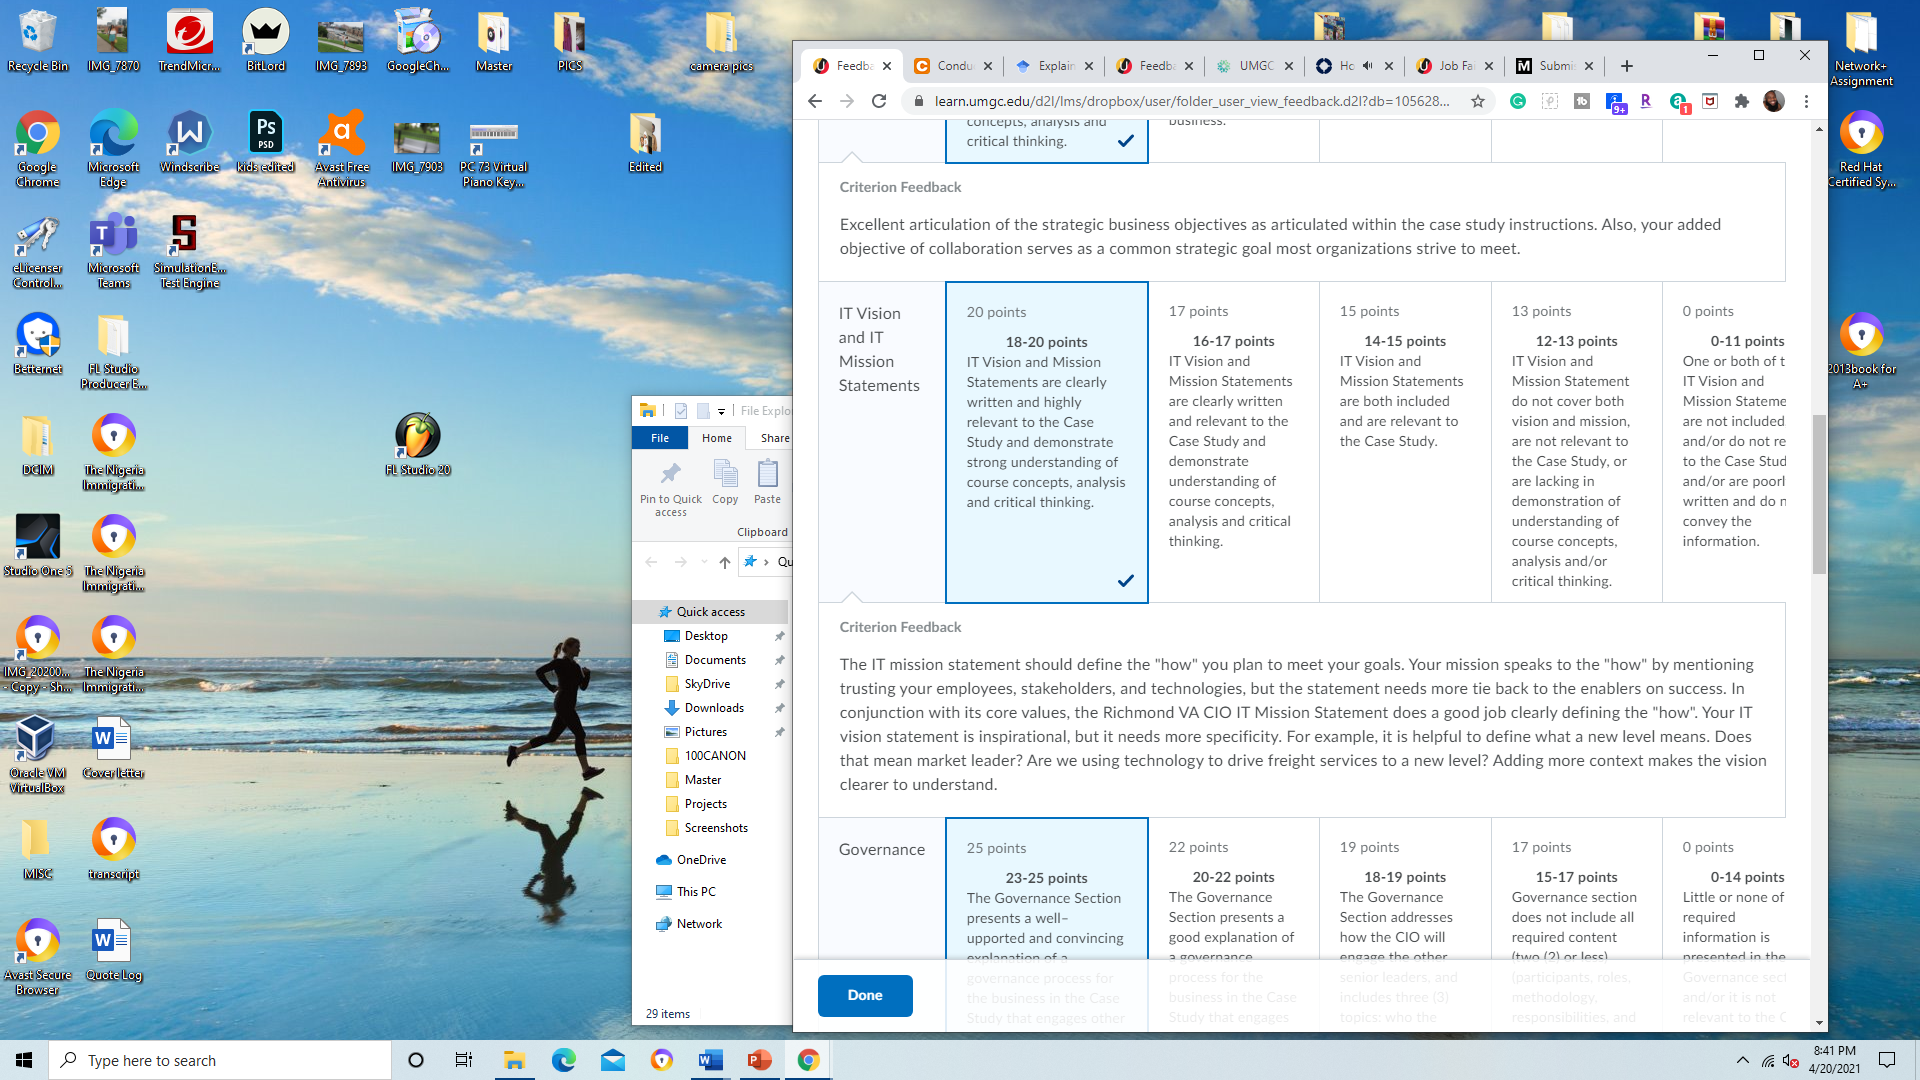The image size is (1920, 1080).
Task: Switch to Home tab in File Explorer
Action: (x=717, y=438)
